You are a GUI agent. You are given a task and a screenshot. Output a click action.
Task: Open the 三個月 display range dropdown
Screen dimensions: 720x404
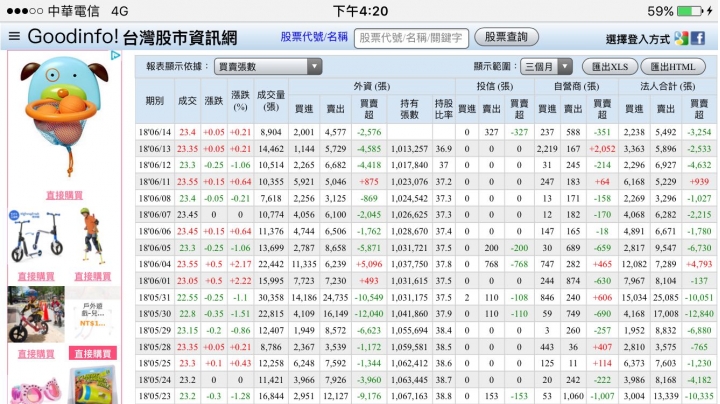point(546,67)
